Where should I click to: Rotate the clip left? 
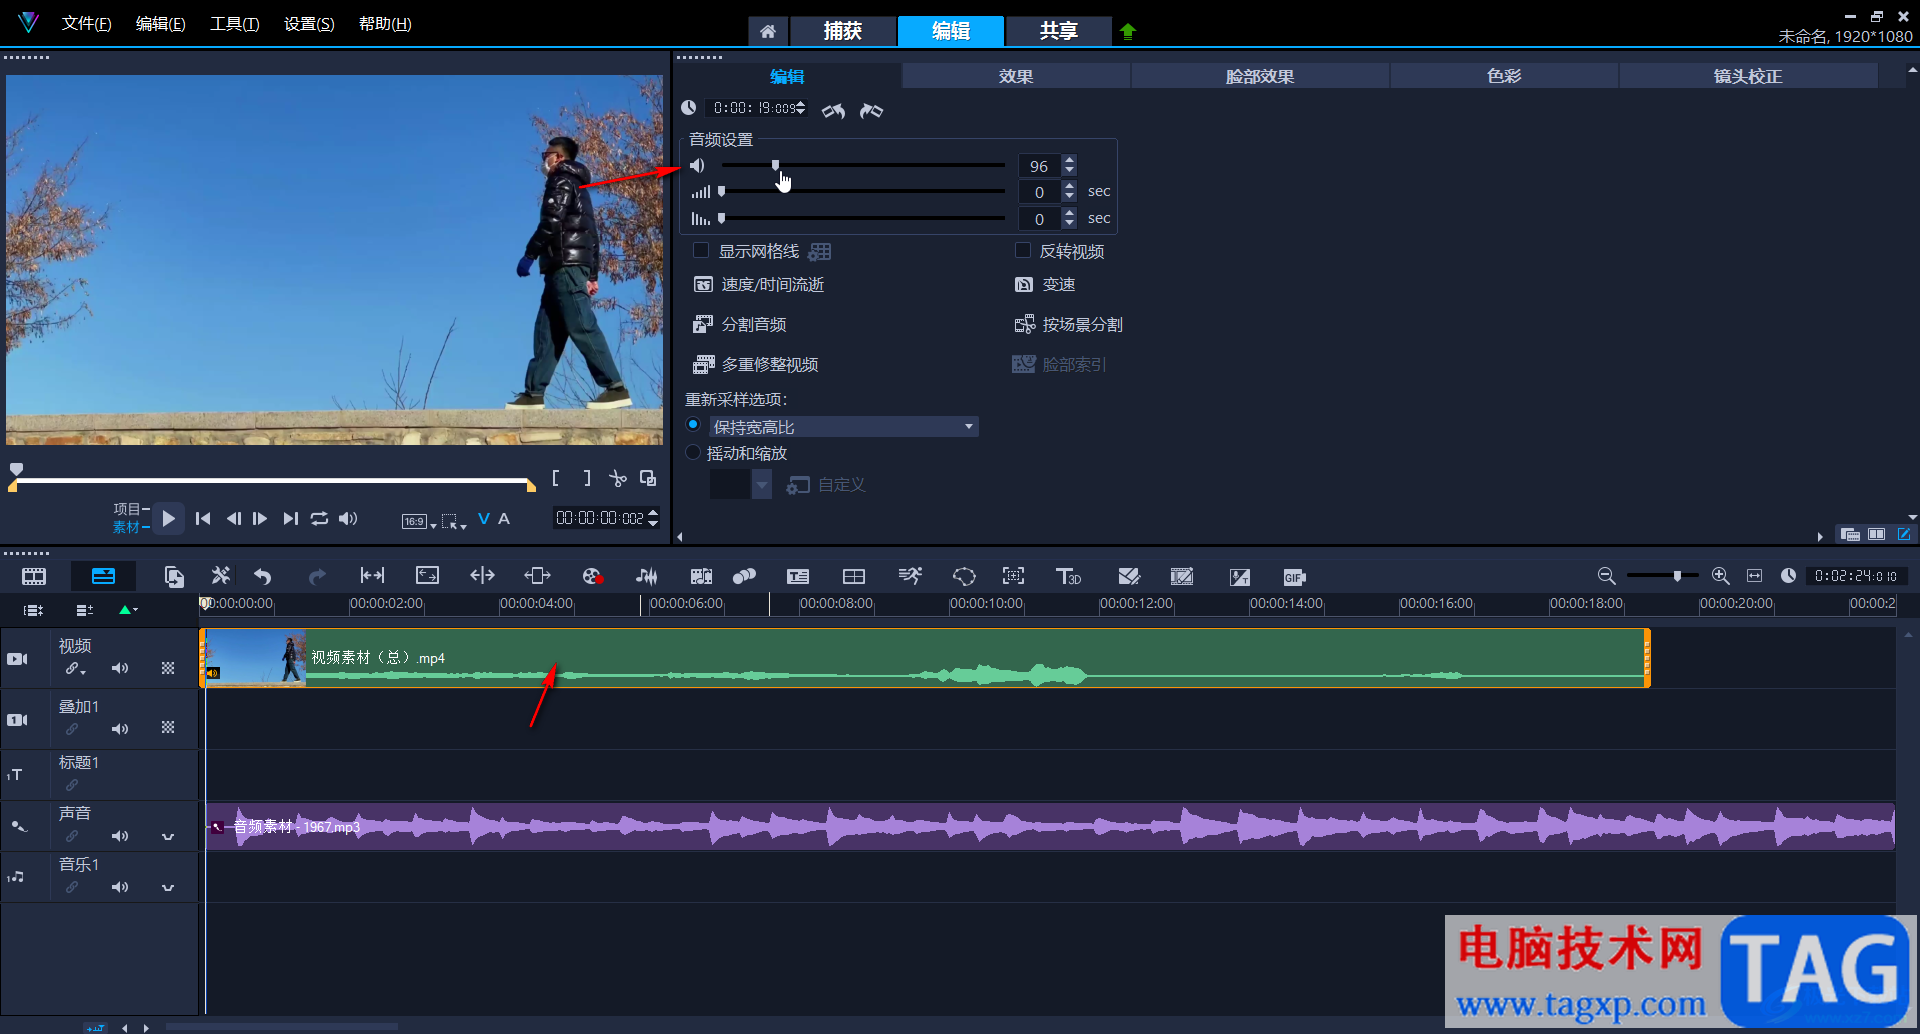[833, 110]
